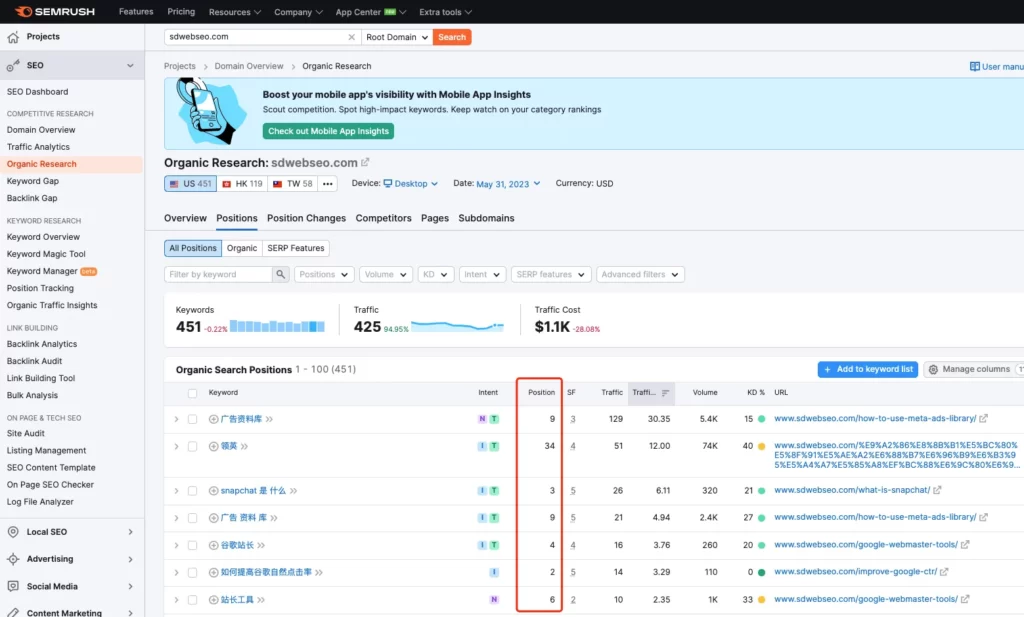Viewport: 1024px width, 617px height.
Task: Click the Keywords trend bar chart
Action: [277, 326]
